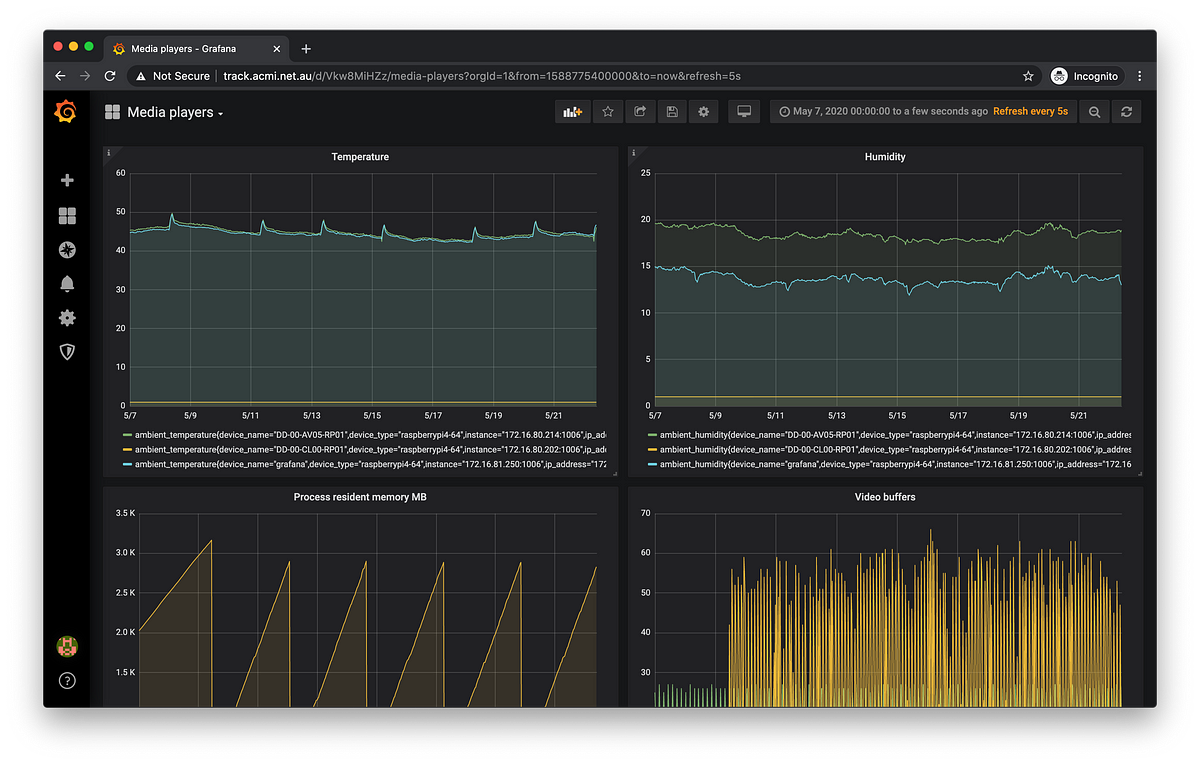Open the Refresh every 5s dropdown
Image resolution: width=1200 pixels, height=765 pixels.
coord(1031,111)
